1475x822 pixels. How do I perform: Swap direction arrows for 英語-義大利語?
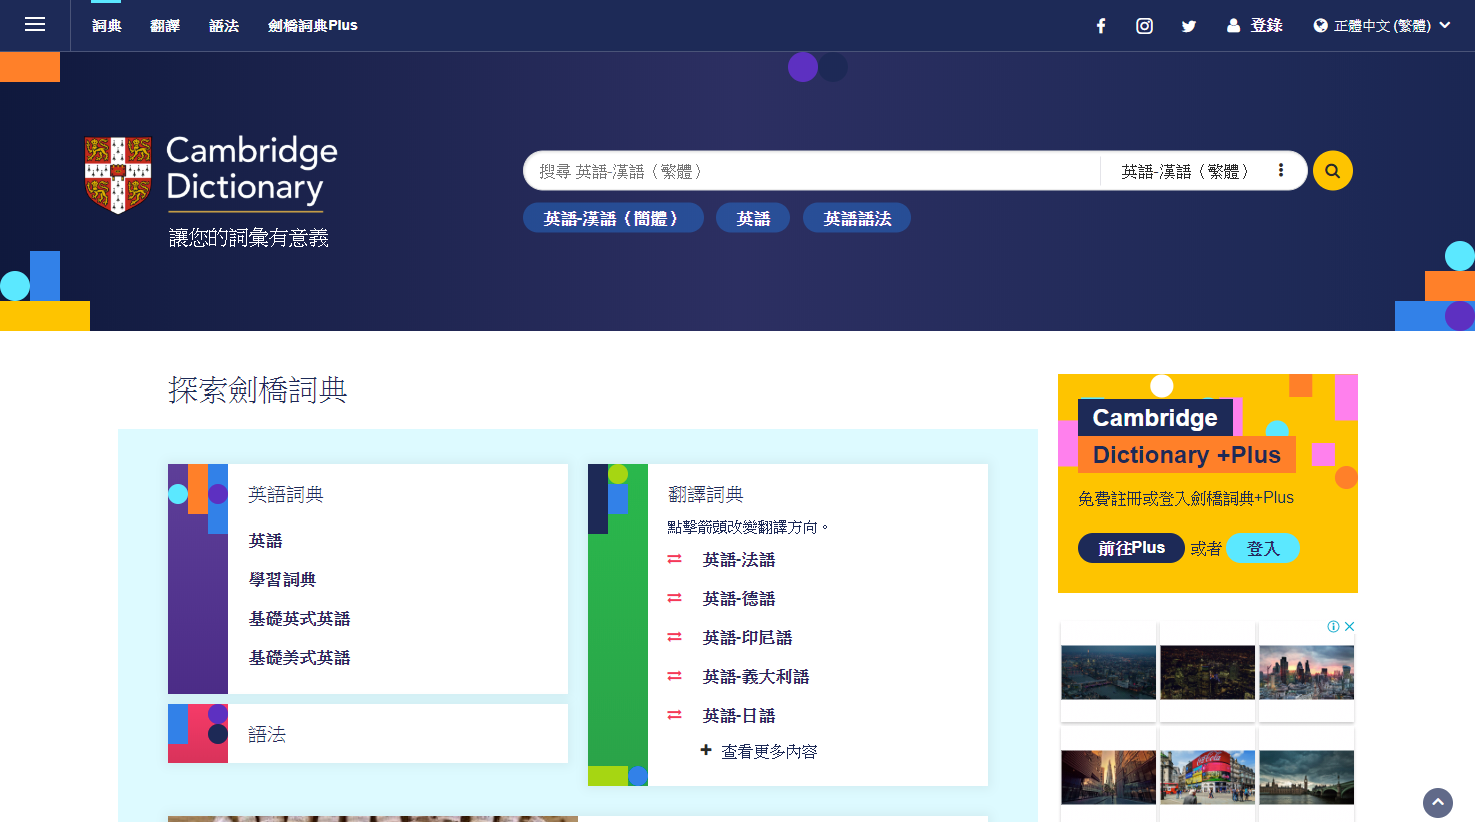click(x=675, y=676)
